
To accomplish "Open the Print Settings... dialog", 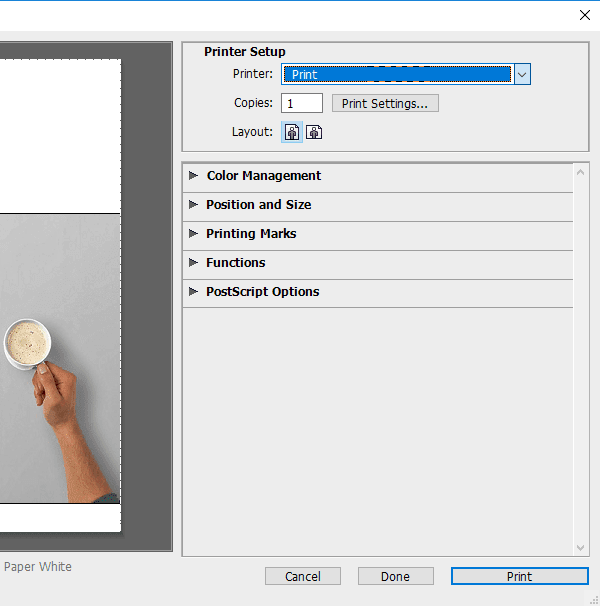I will pos(385,103).
